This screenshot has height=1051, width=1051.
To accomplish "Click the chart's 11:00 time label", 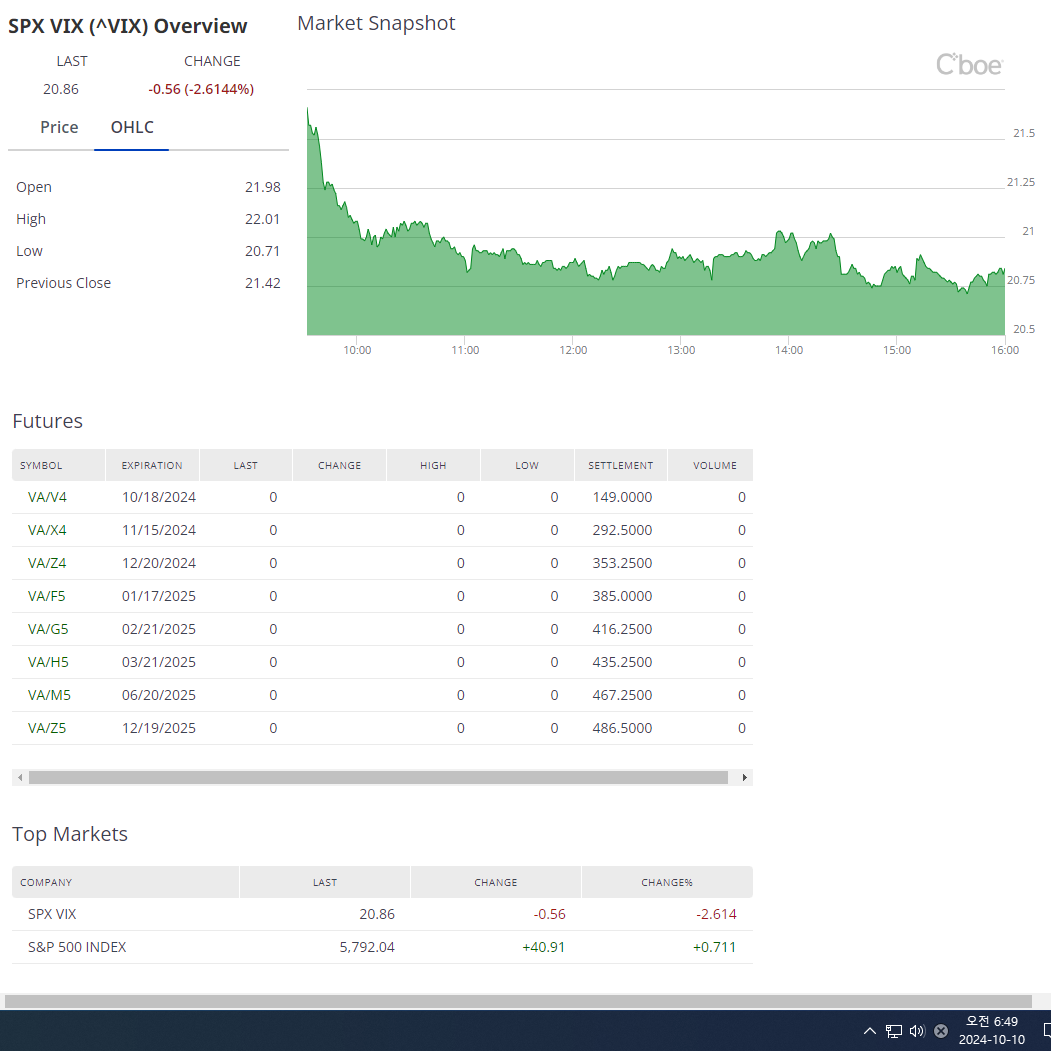I will click(465, 350).
